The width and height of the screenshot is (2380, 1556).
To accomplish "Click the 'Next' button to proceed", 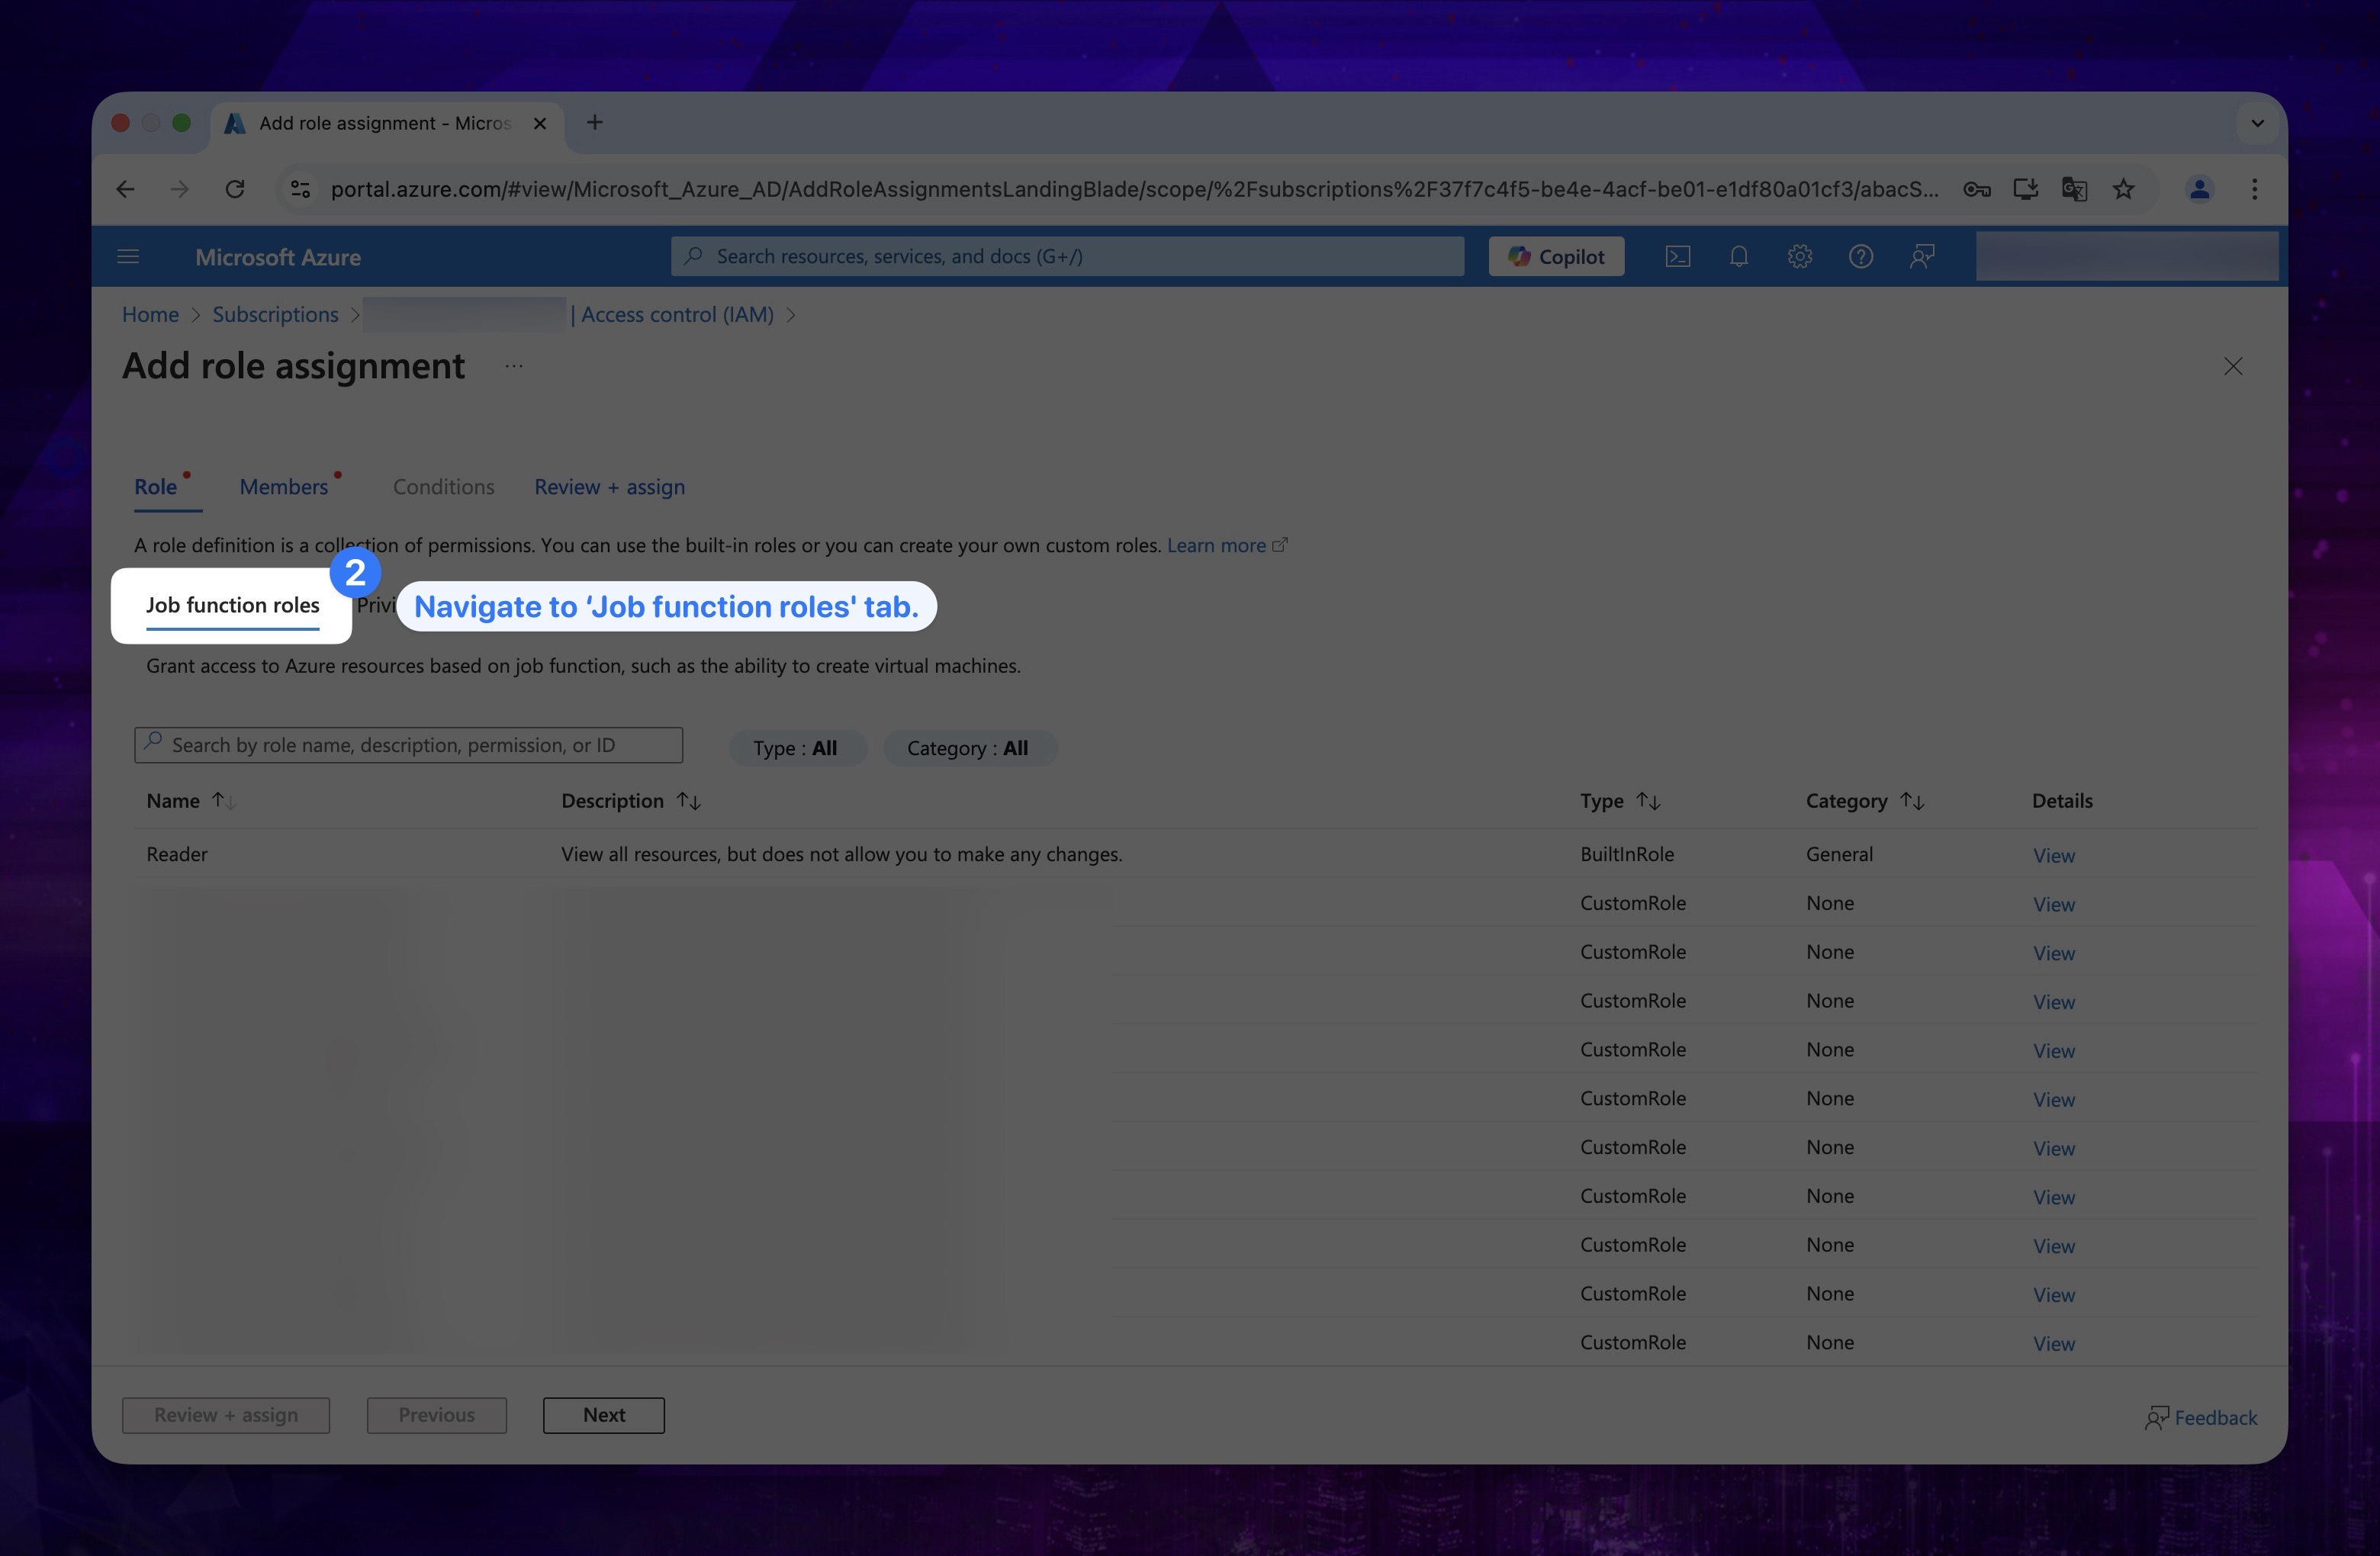I will click(603, 1413).
